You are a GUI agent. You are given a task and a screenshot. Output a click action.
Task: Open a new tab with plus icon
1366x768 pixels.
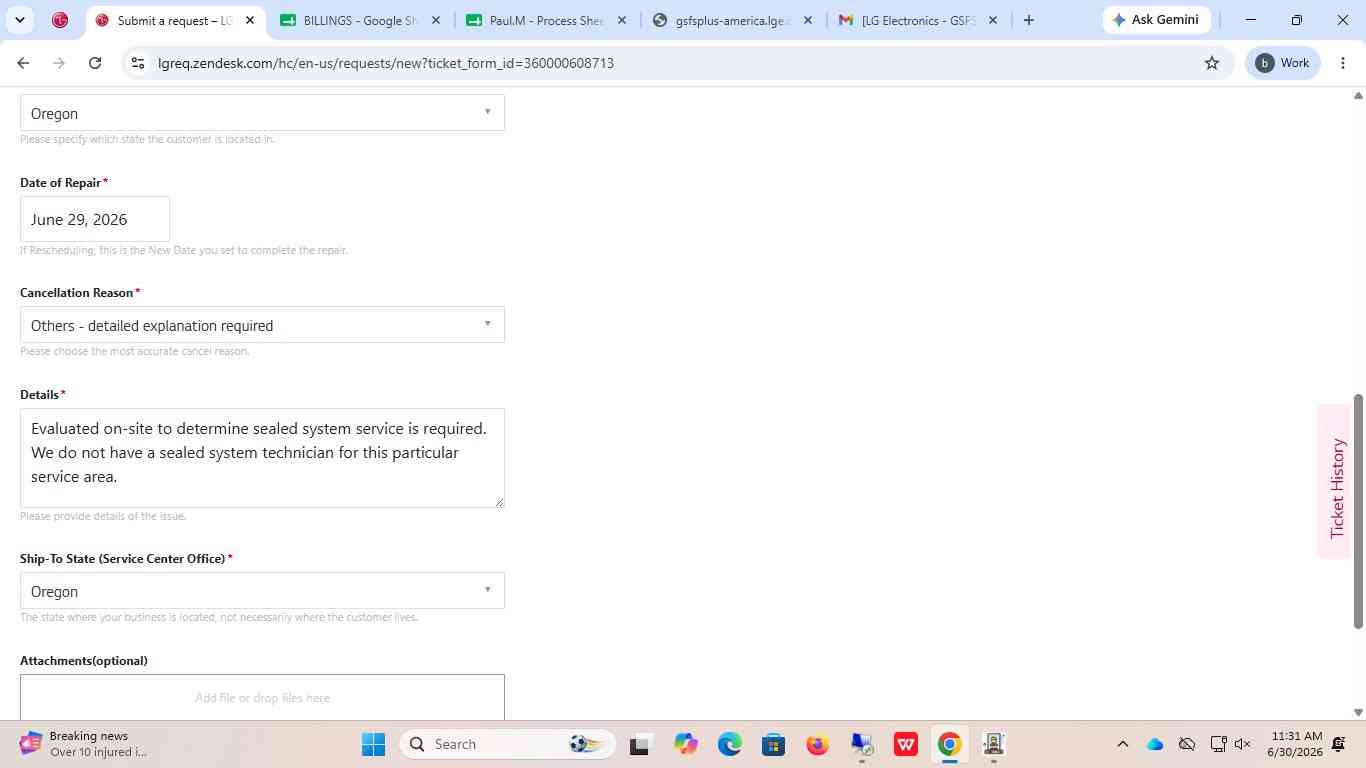pos(1028,20)
